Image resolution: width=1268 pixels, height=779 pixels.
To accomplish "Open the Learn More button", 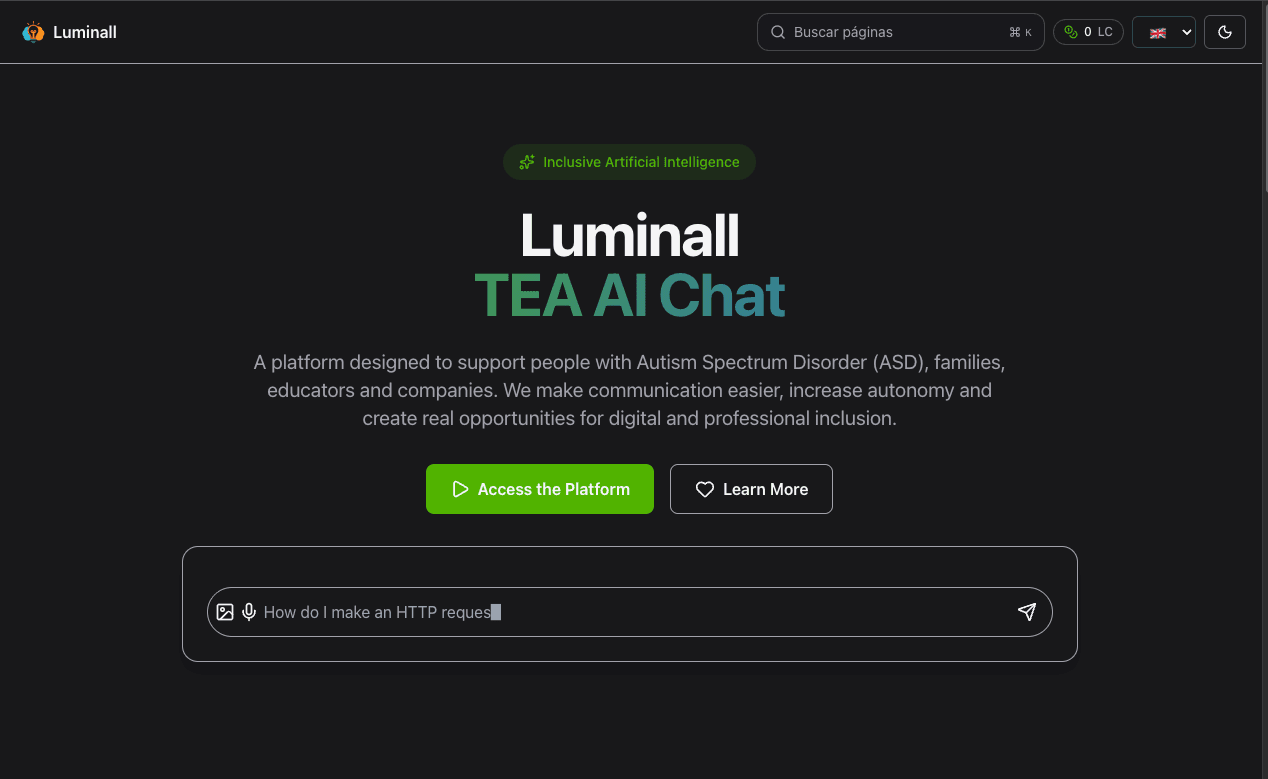I will coord(751,489).
